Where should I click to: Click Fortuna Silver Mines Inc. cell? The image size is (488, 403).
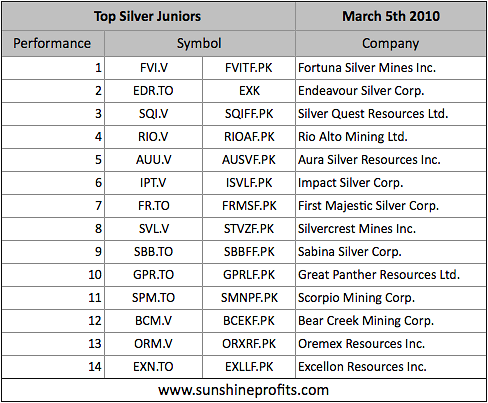tap(391, 68)
